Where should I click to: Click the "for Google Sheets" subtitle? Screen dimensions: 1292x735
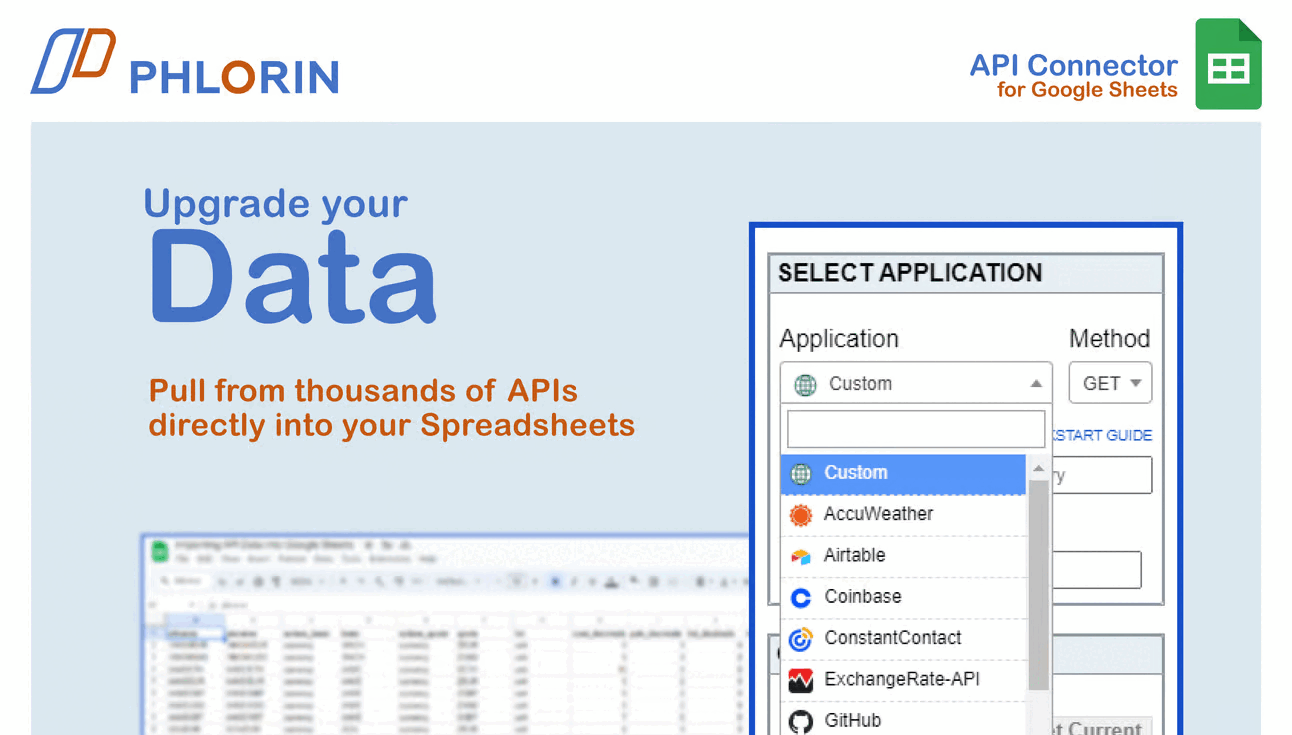click(1087, 90)
